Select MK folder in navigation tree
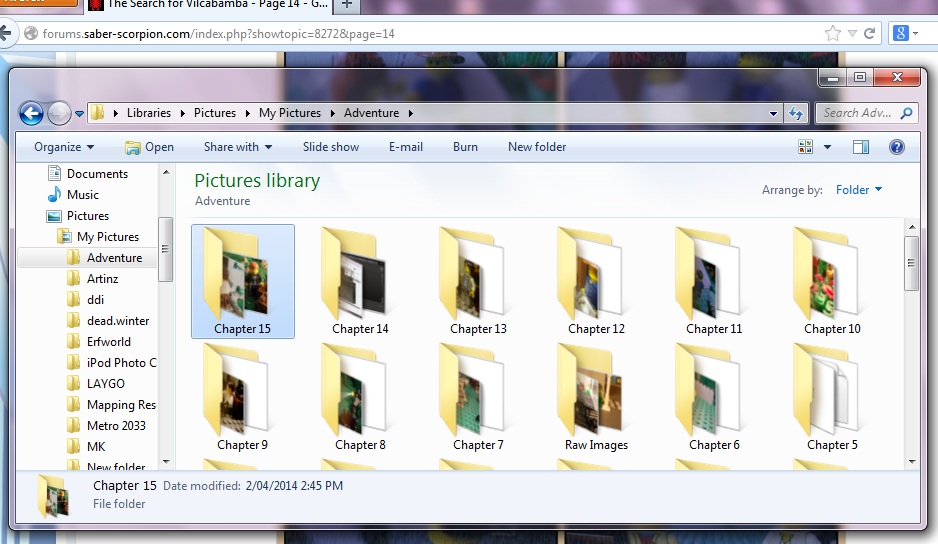The height and width of the screenshot is (544, 938). point(87,446)
